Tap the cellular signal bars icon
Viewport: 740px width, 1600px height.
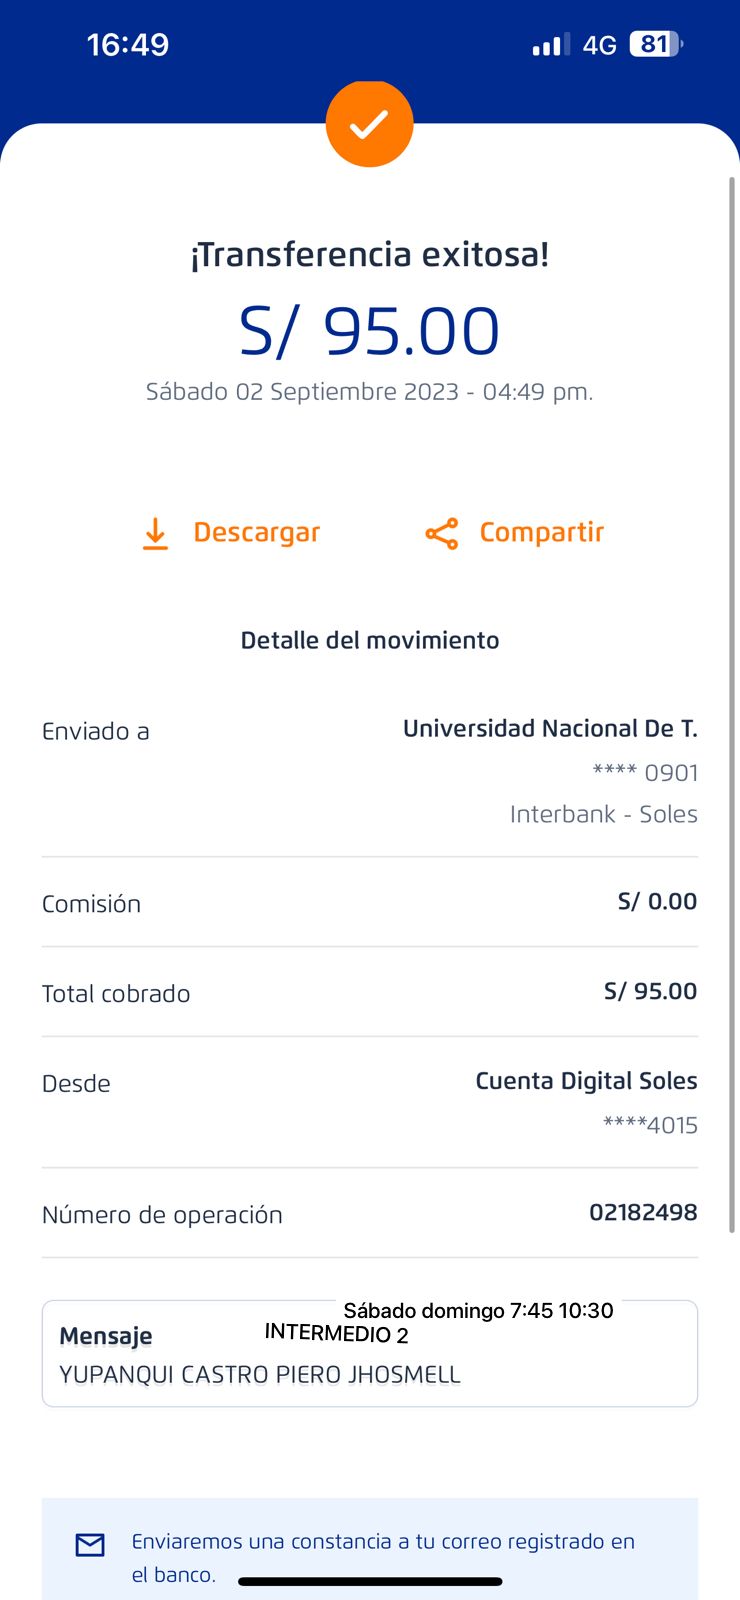click(550, 45)
